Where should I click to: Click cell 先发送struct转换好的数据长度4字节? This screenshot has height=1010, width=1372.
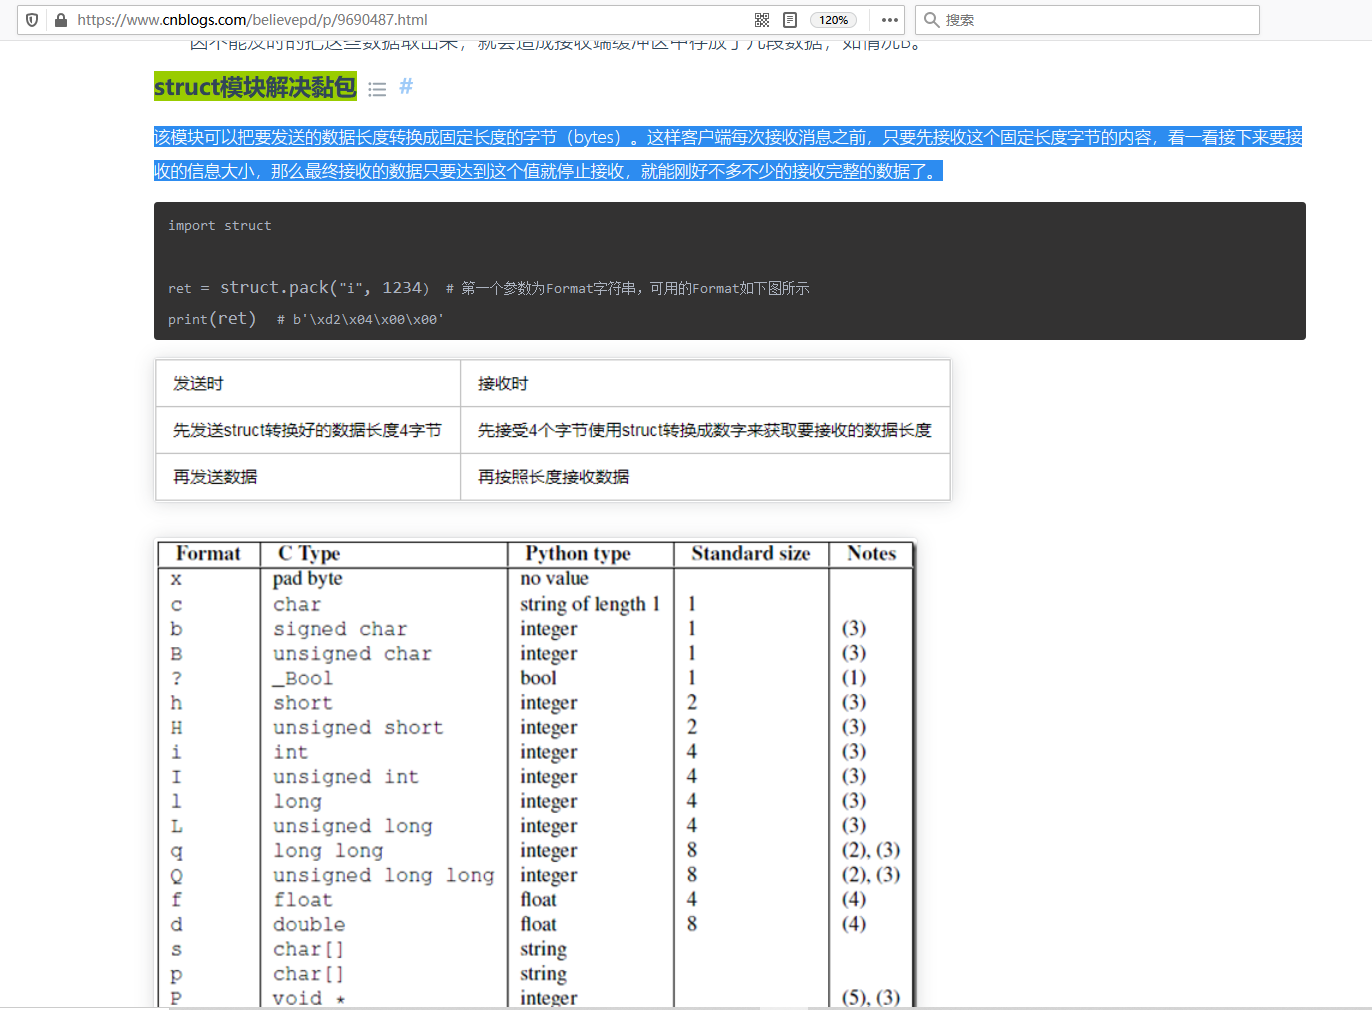(308, 430)
